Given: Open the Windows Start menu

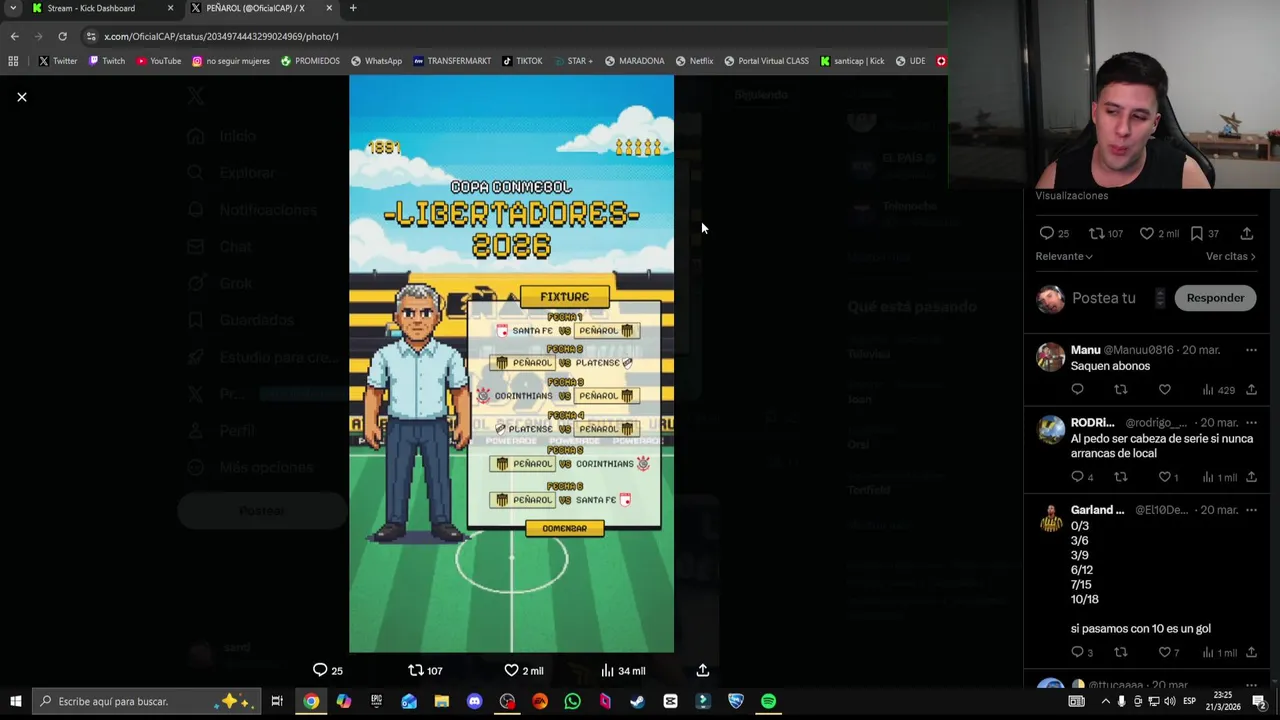Looking at the screenshot, I should click(15, 701).
